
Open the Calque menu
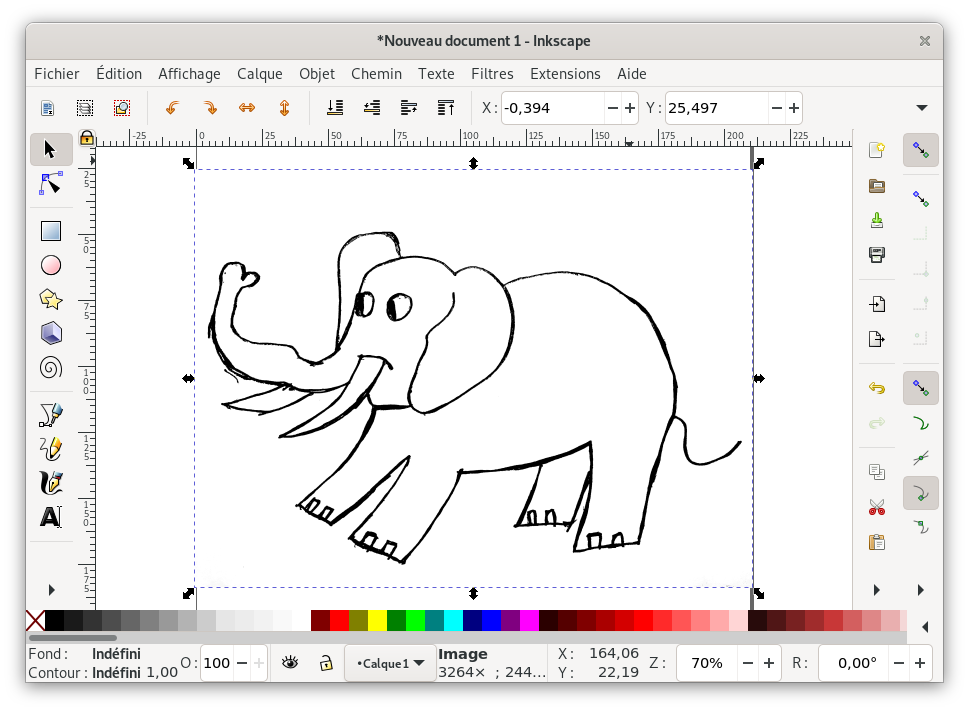coord(260,74)
